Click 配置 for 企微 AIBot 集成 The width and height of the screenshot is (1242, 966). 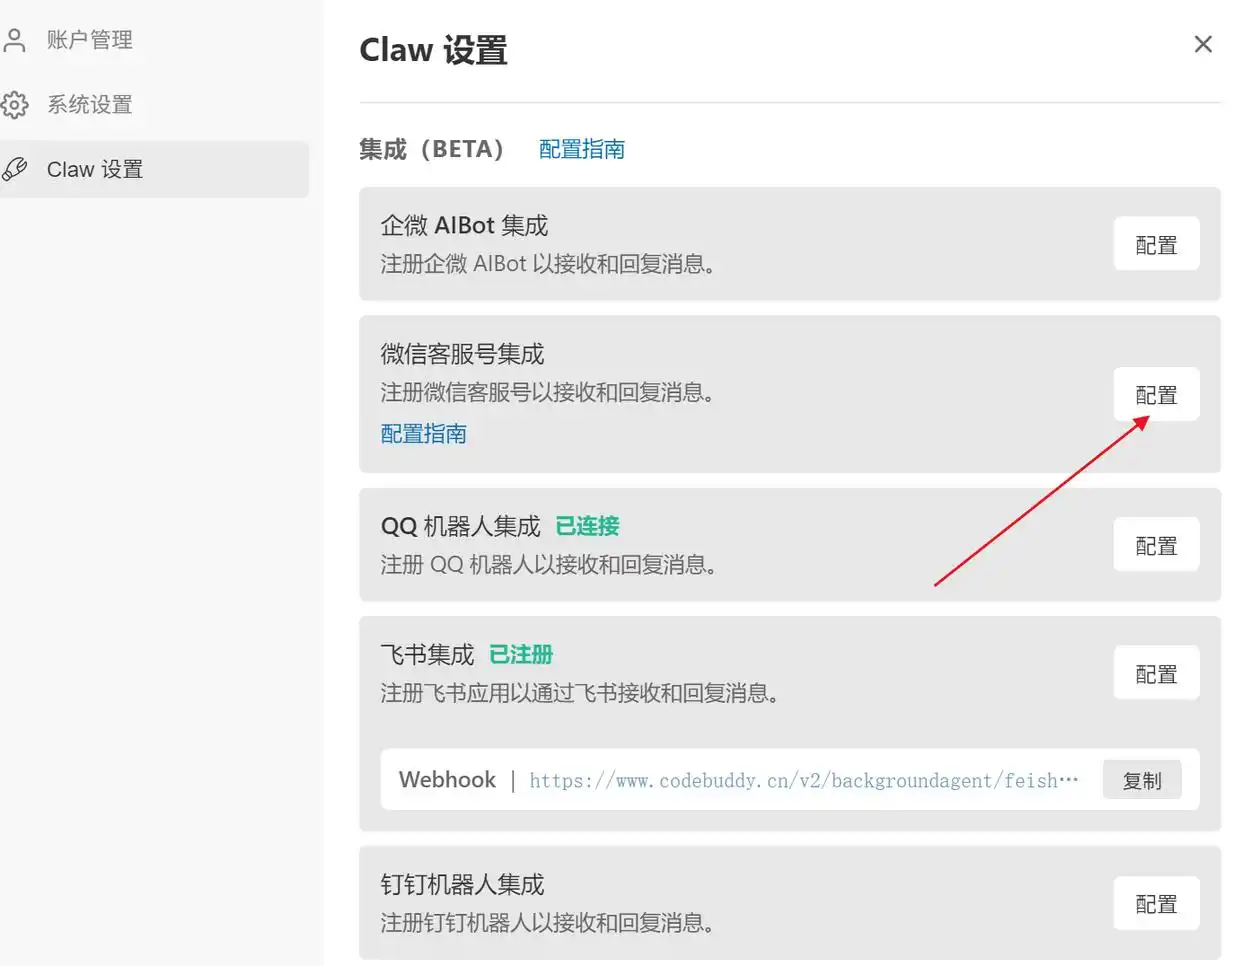click(x=1156, y=243)
